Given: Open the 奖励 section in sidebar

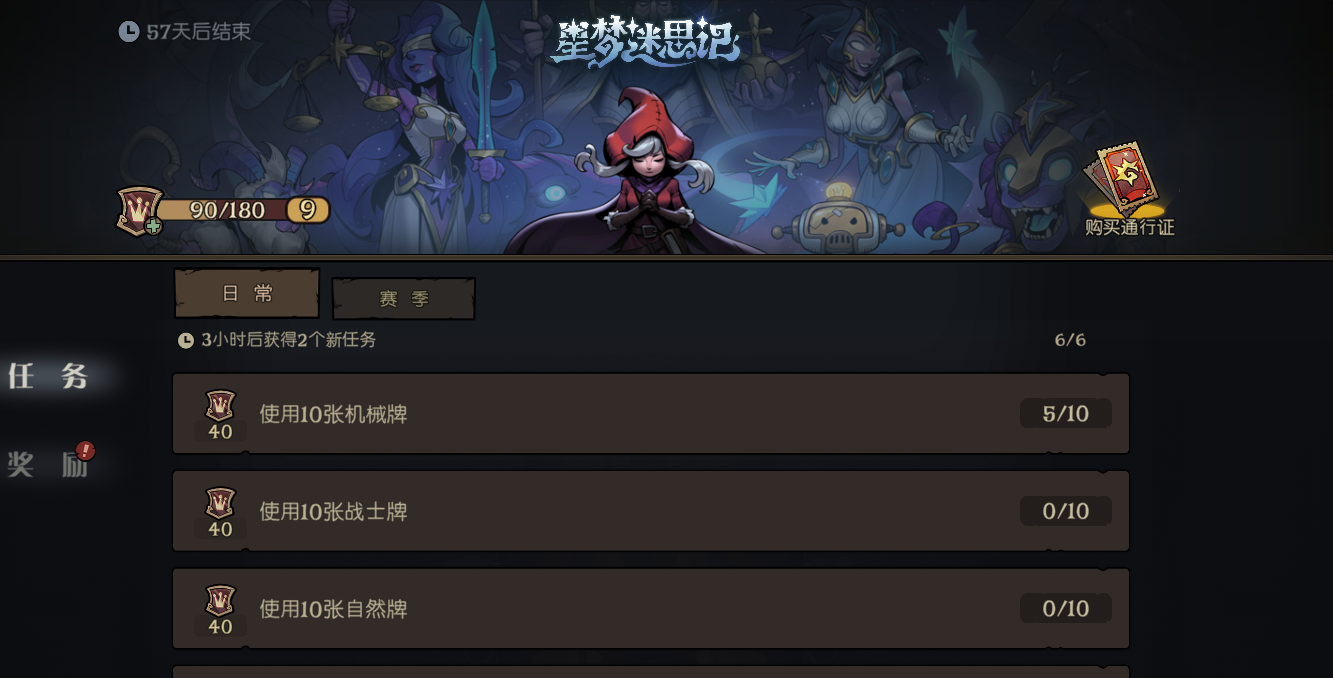Looking at the screenshot, I should 48,464.
